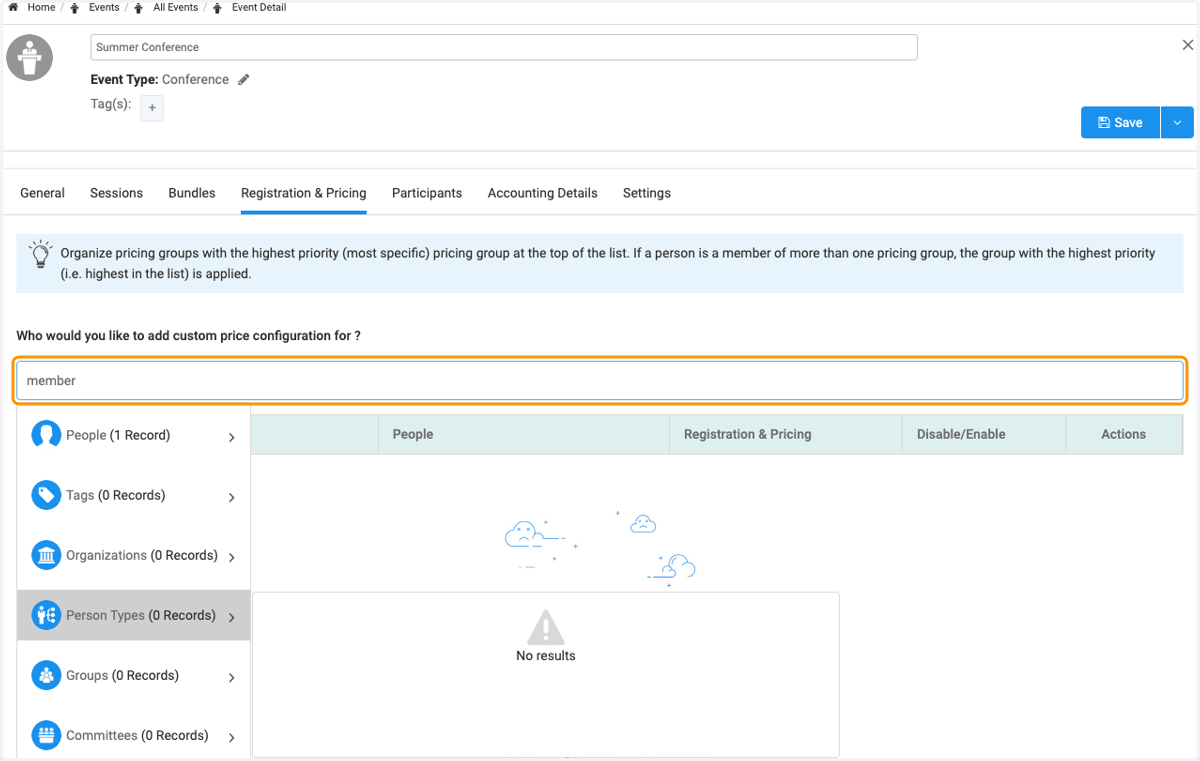The height and width of the screenshot is (761, 1200).
Task: Expand the Person Types chevron
Action: point(232,617)
